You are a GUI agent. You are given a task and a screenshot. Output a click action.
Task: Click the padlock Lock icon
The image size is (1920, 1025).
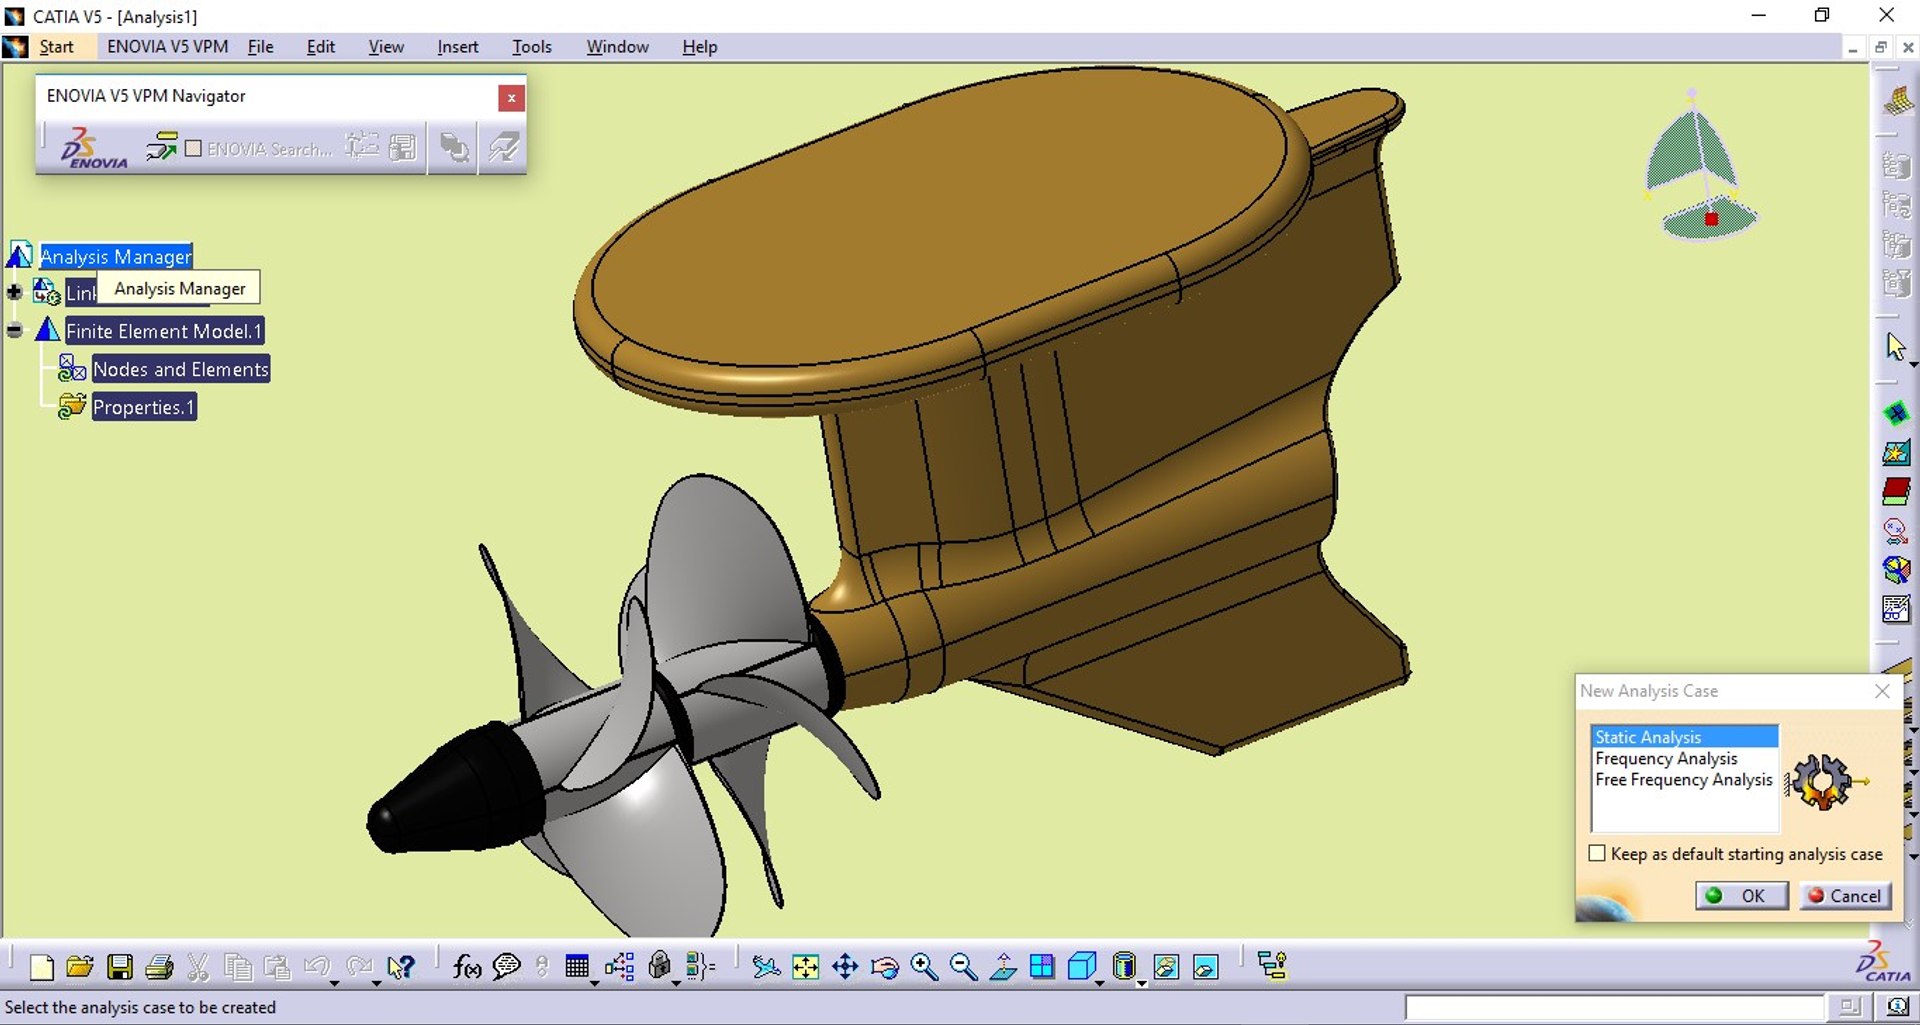point(660,966)
